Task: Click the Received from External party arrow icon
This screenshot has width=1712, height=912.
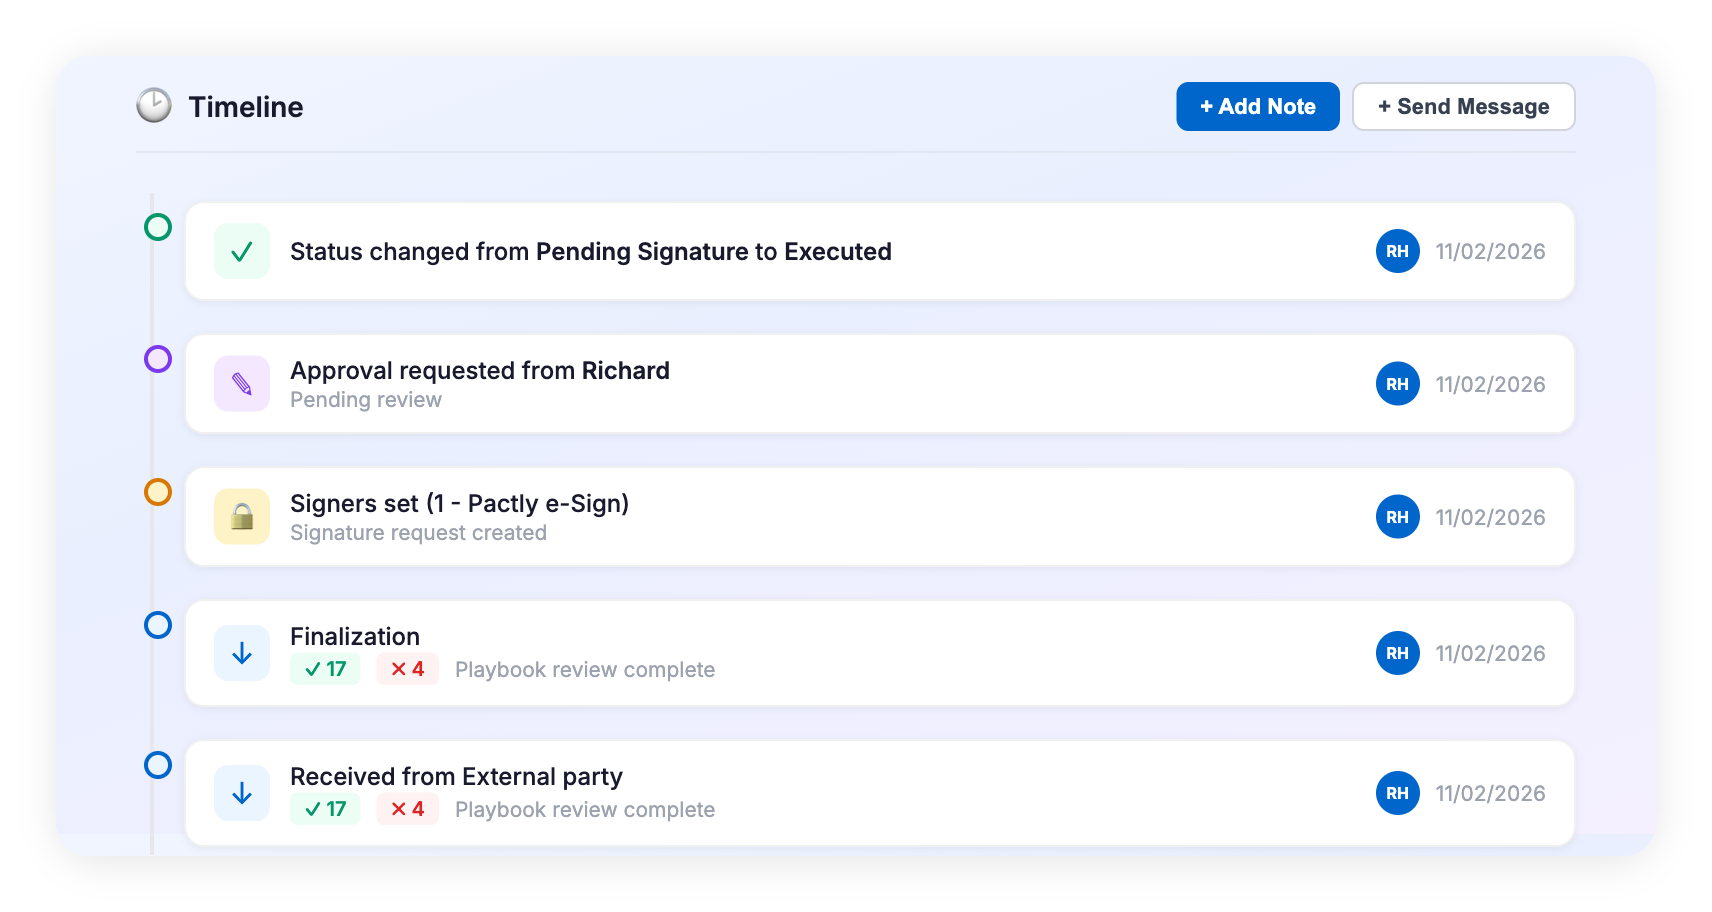Action: (x=242, y=793)
